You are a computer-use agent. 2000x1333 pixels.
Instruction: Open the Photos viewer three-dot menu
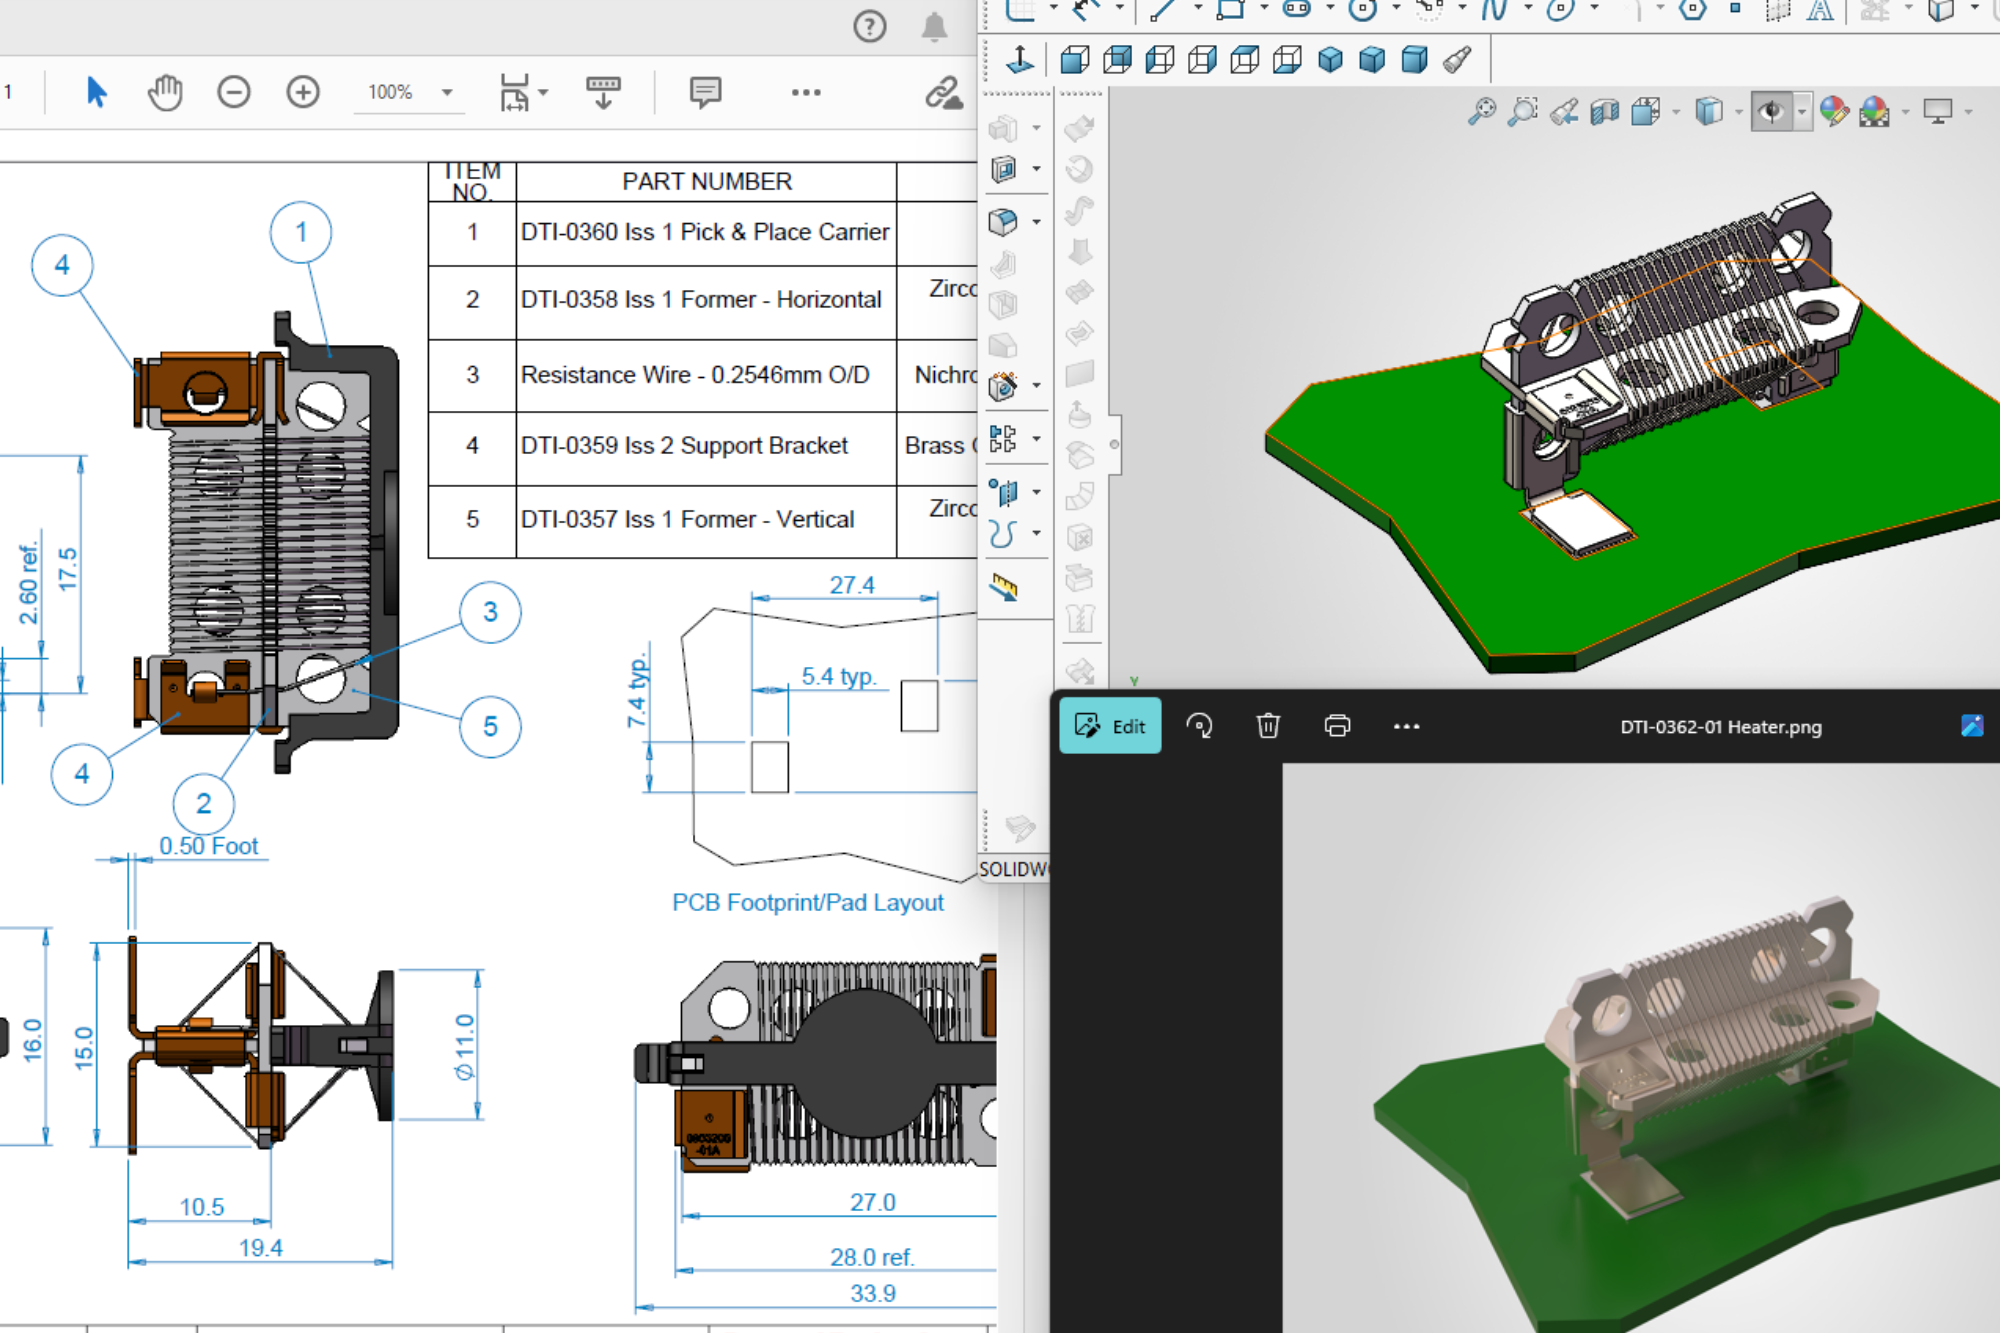(x=1406, y=726)
